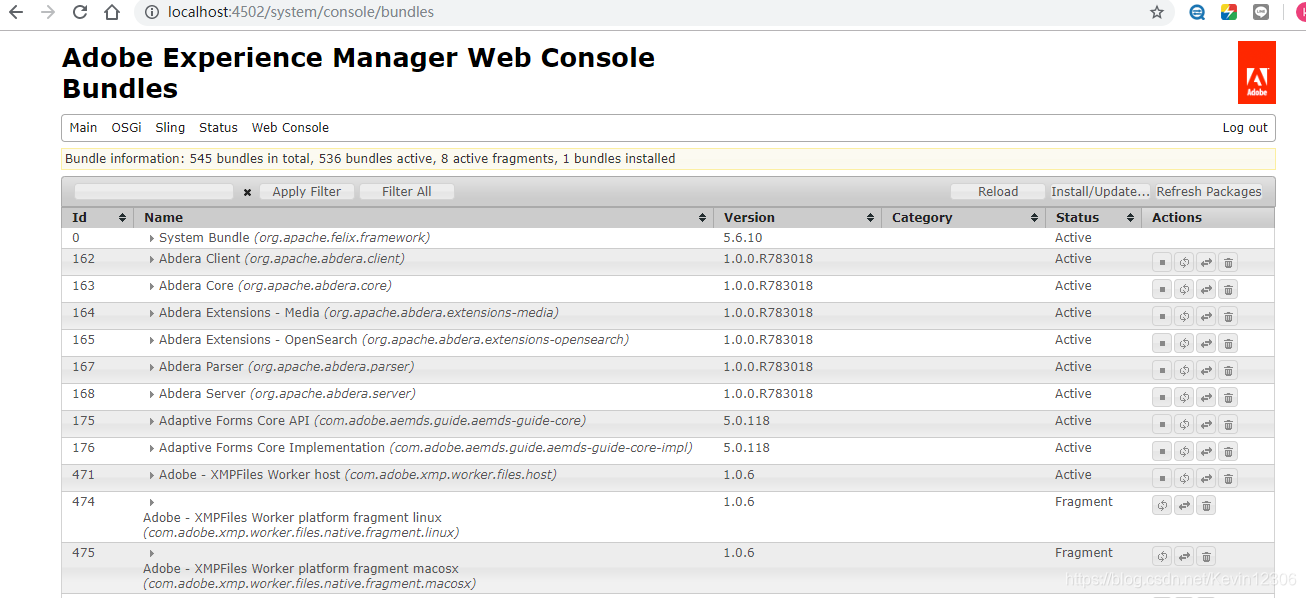Click the Fragment status of bundle 474
This screenshot has height=598, width=1306.
tap(1083, 502)
